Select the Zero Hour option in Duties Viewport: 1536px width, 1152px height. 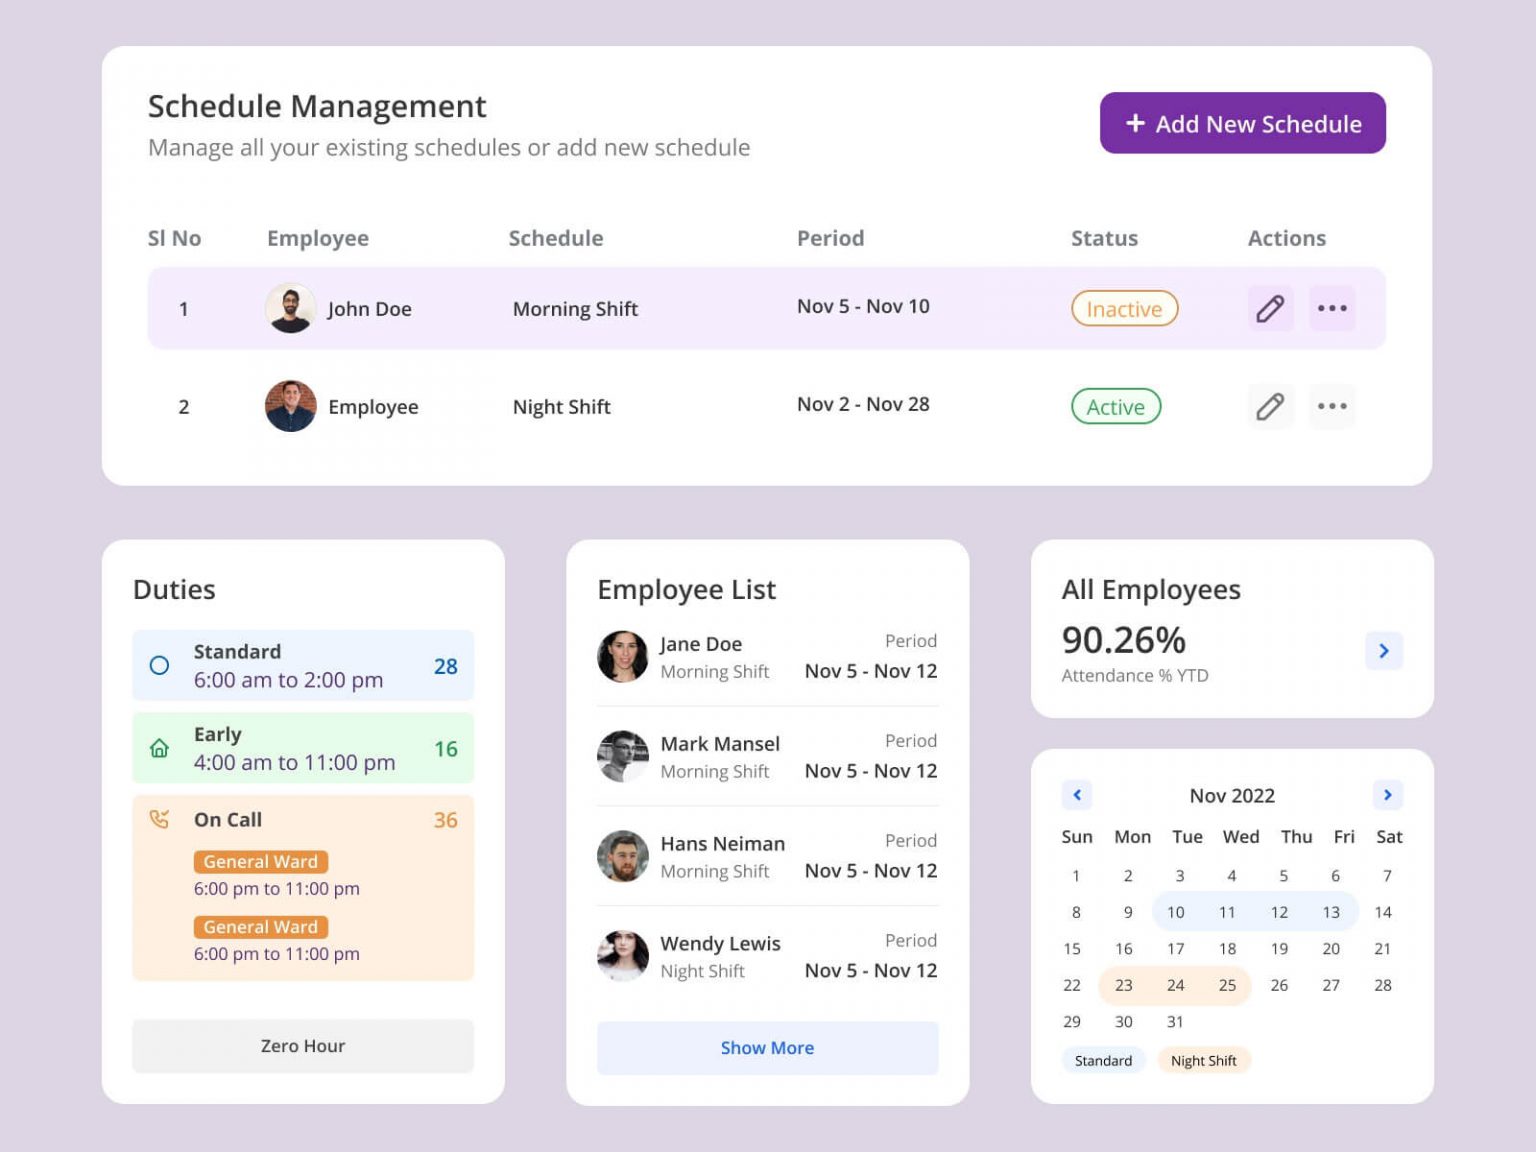point(302,1046)
